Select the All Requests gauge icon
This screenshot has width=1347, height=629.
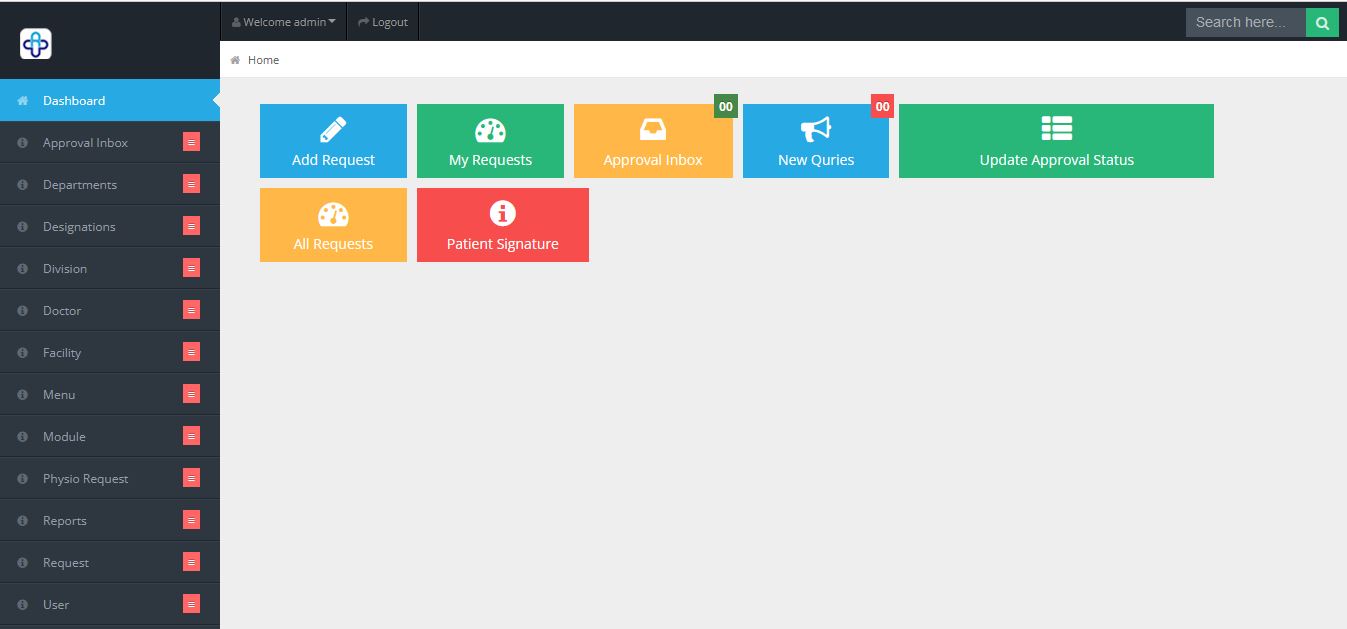tap(332, 213)
